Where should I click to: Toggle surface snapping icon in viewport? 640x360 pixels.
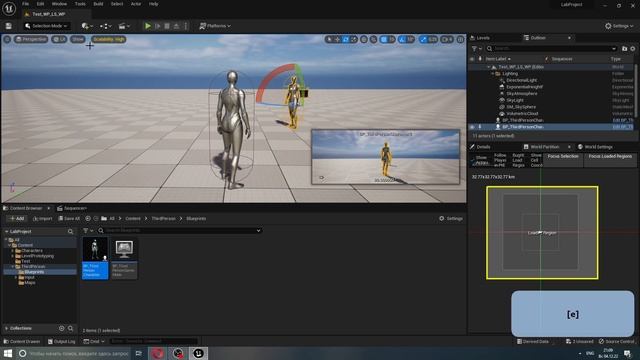[x=373, y=39]
